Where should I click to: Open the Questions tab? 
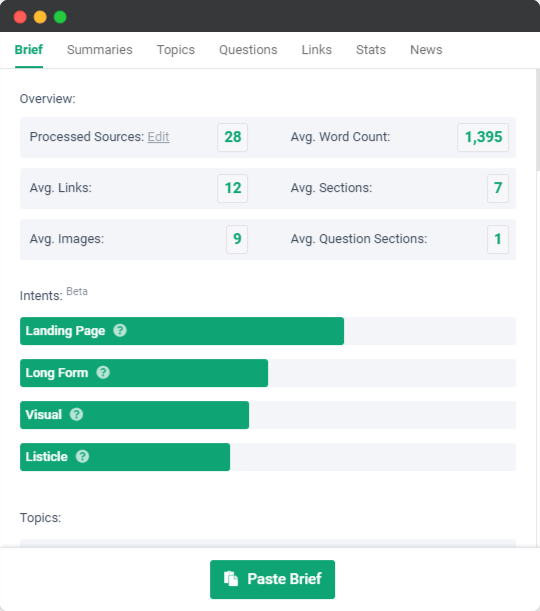point(248,50)
